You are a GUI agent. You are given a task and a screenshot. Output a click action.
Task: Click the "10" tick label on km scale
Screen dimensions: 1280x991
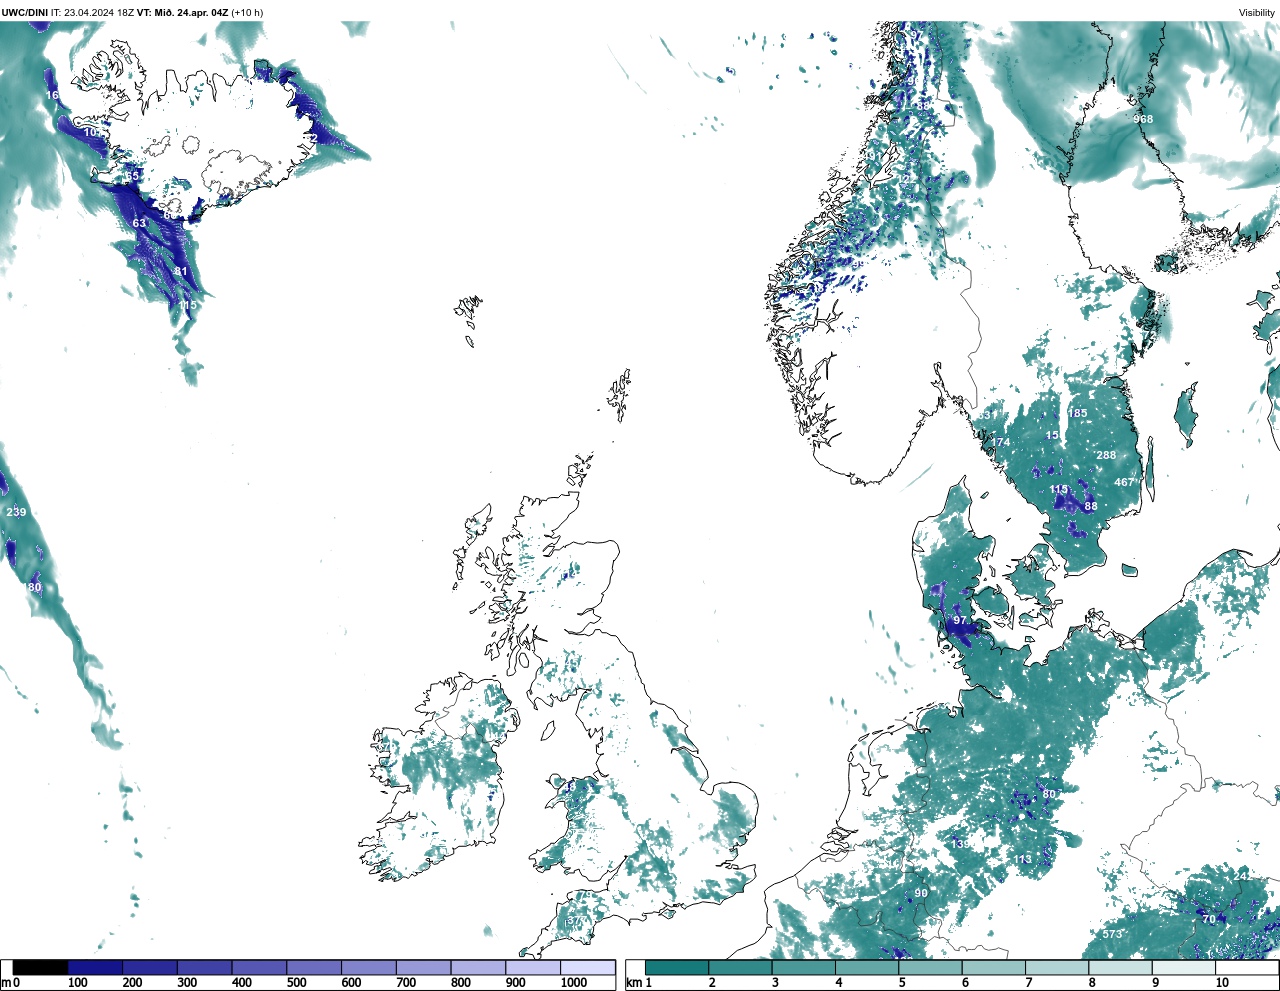pos(1222,983)
